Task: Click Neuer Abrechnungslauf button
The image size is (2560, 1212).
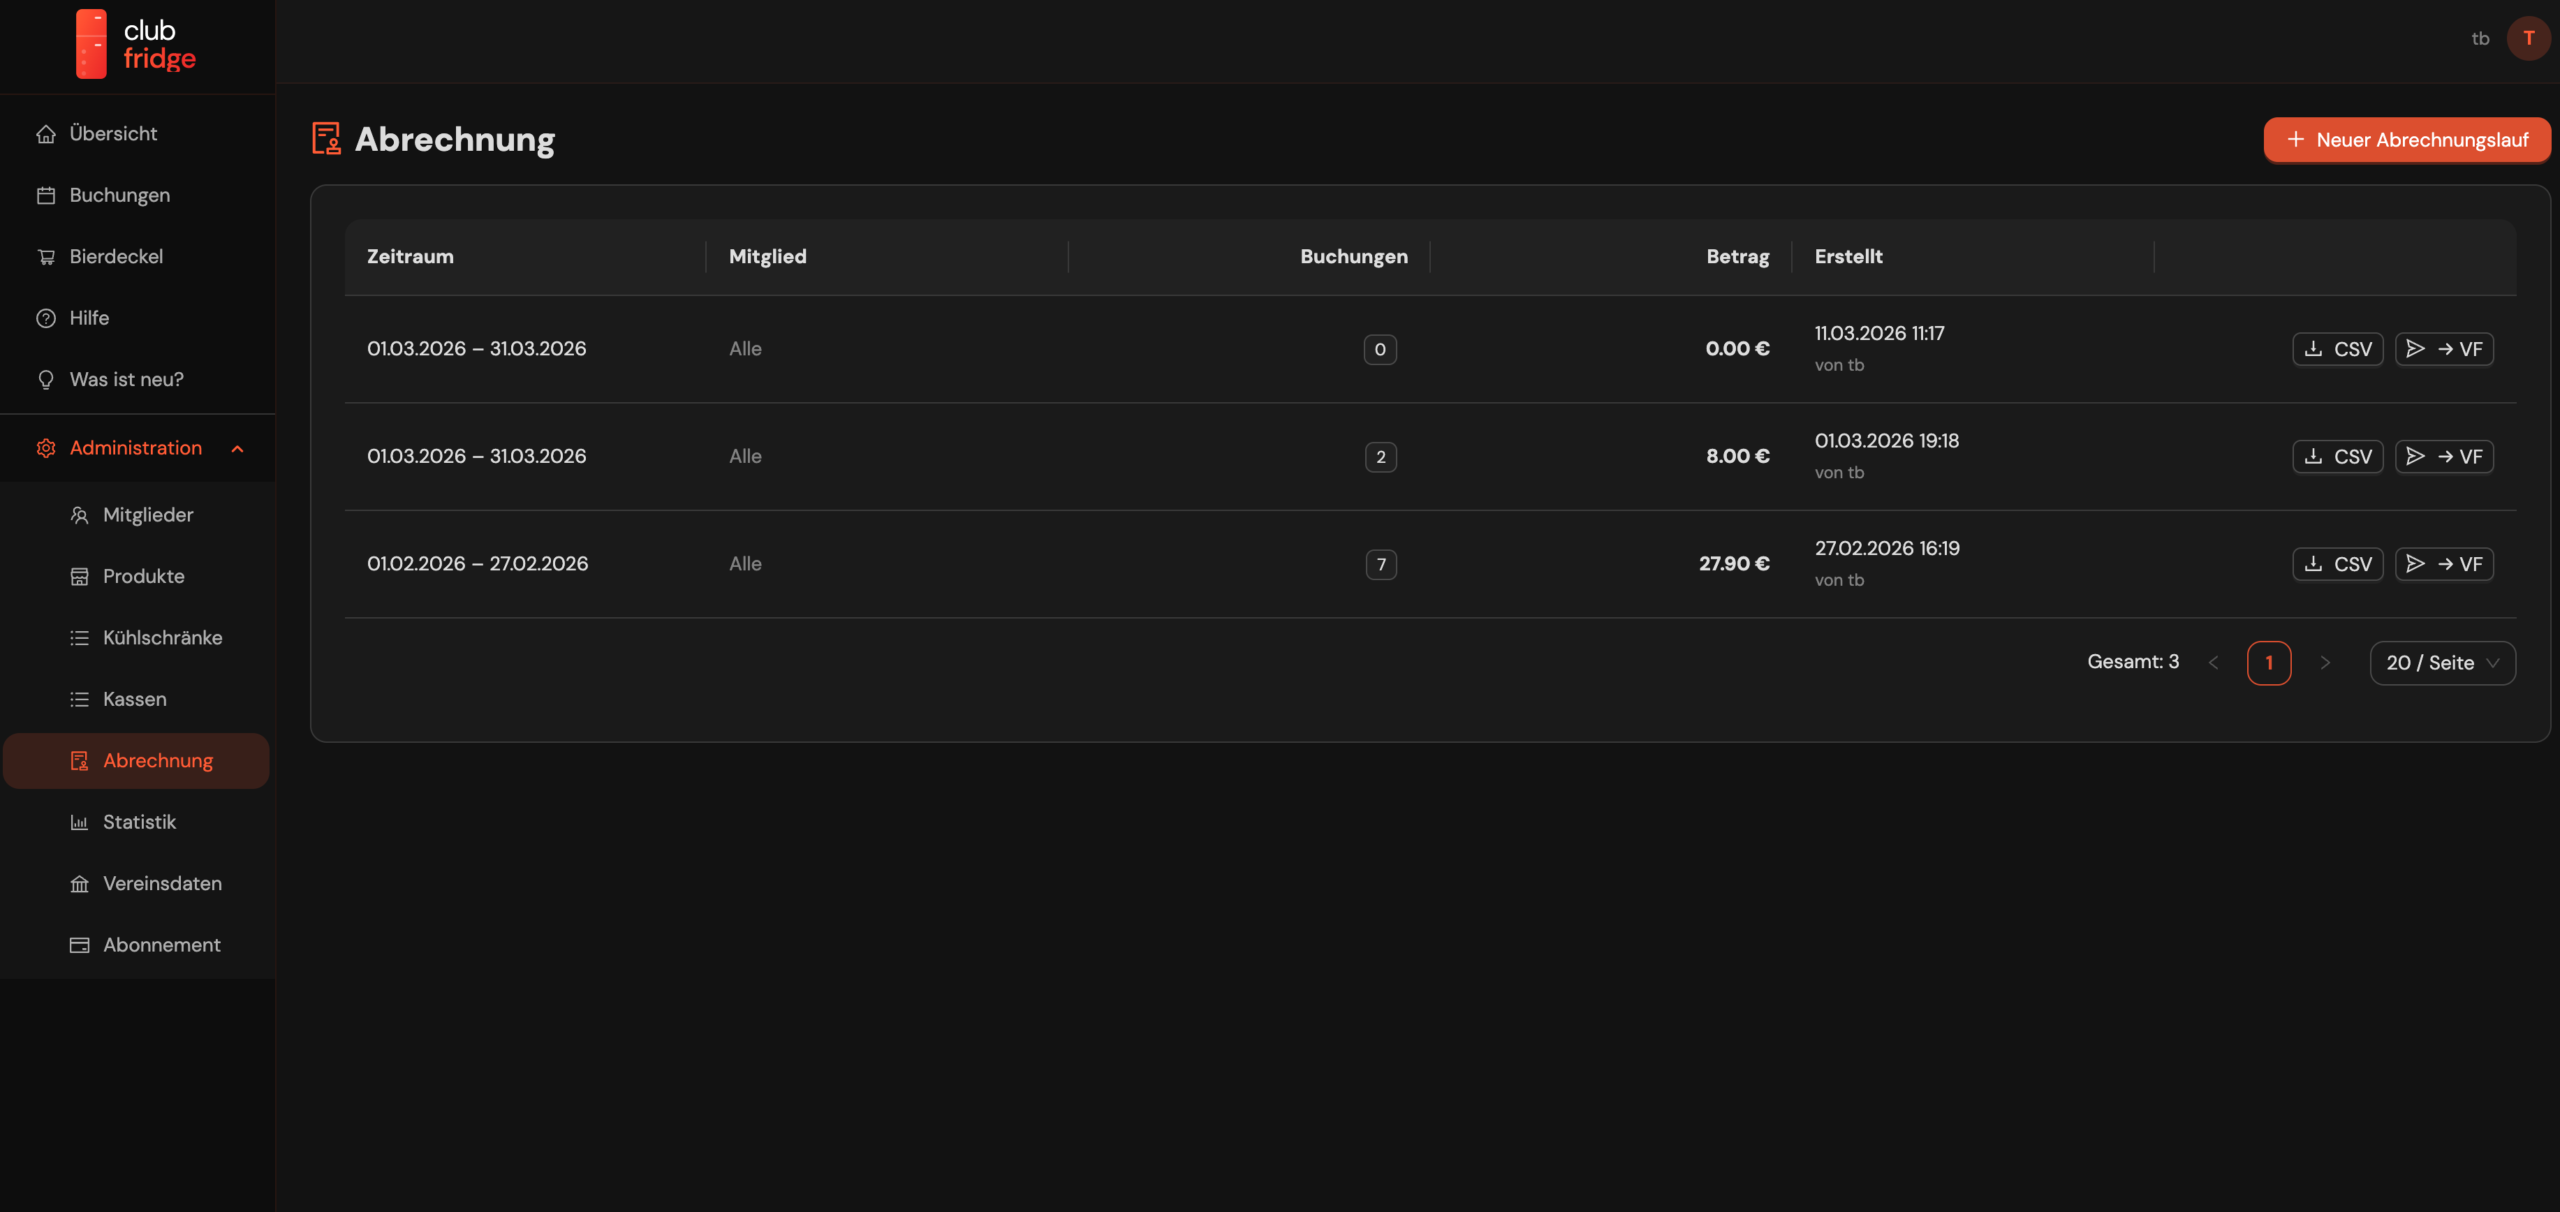Action: pyautogui.click(x=2406, y=140)
